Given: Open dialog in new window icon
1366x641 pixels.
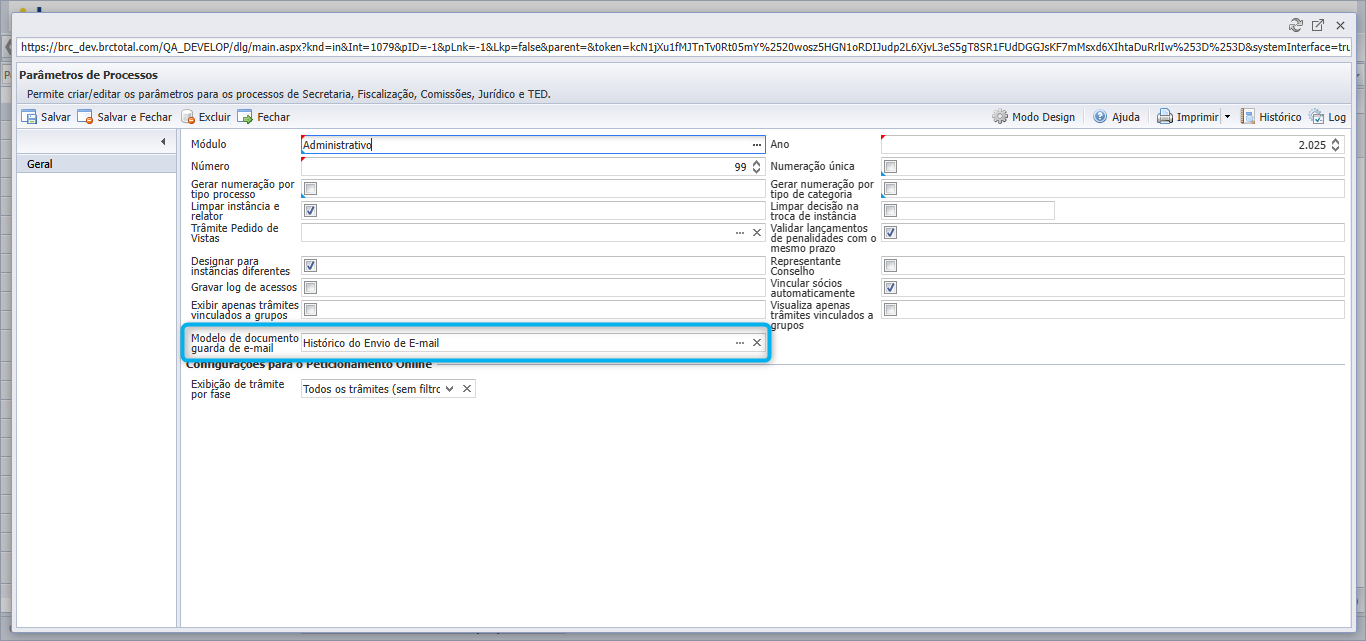Looking at the screenshot, I should click(1318, 25).
